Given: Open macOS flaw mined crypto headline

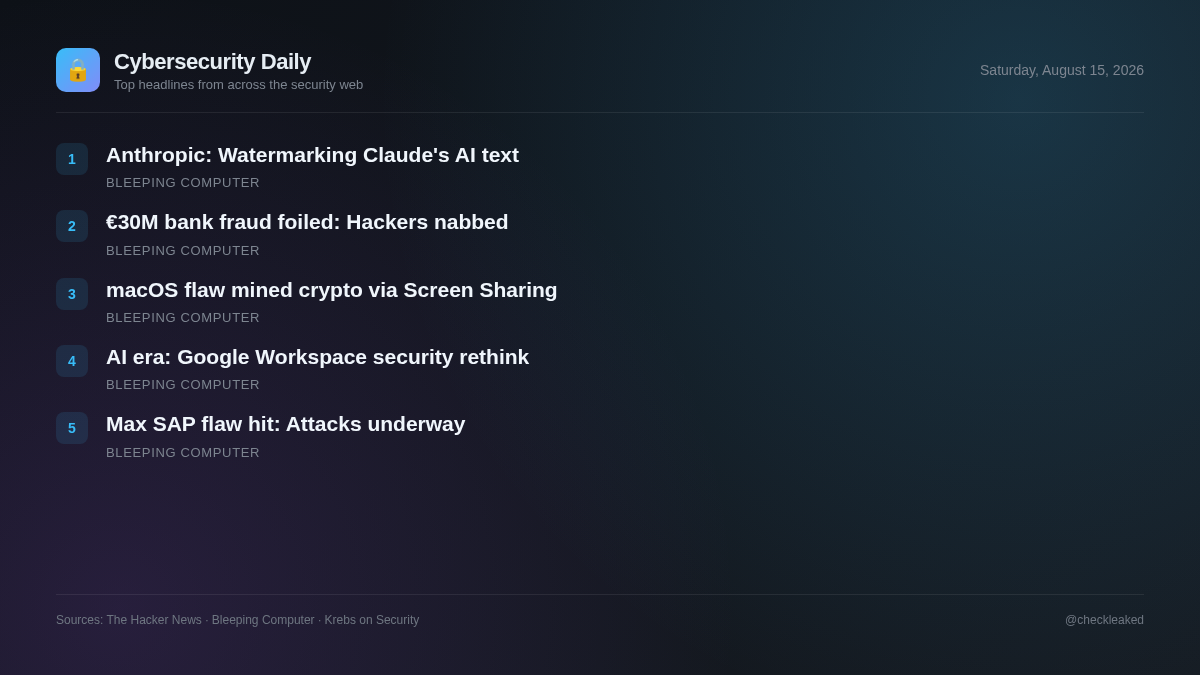Looking at the screenshot, I should click(332, 290).
